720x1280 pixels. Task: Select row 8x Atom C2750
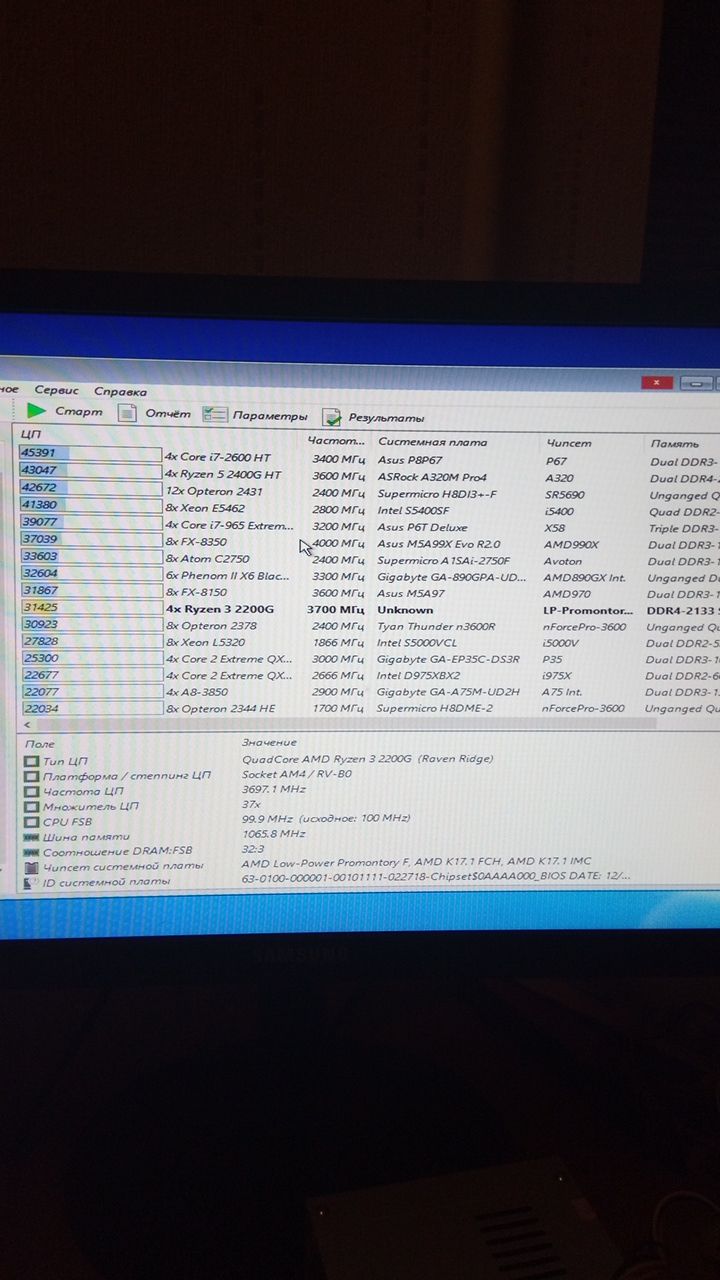pos(207,558)
